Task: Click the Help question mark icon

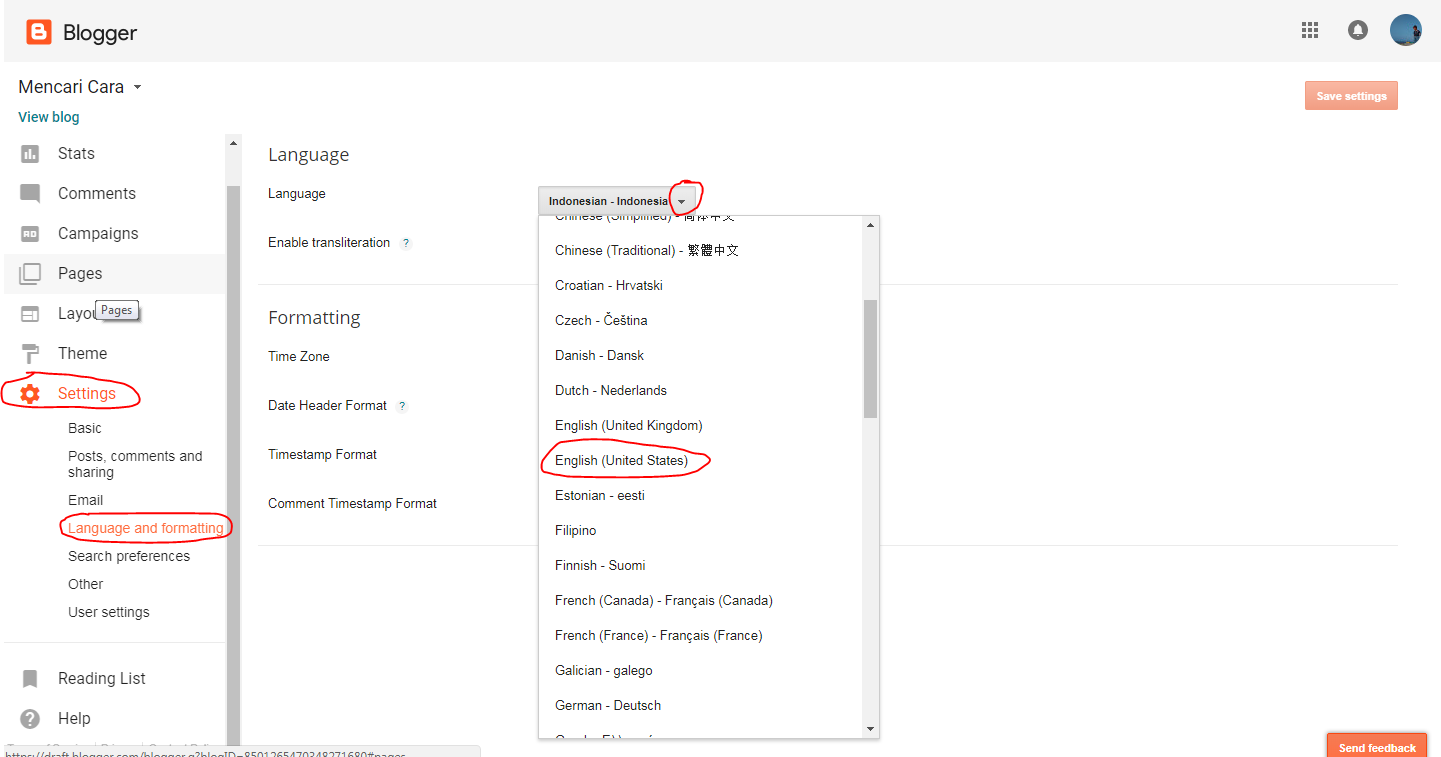Action: [30, 719]
